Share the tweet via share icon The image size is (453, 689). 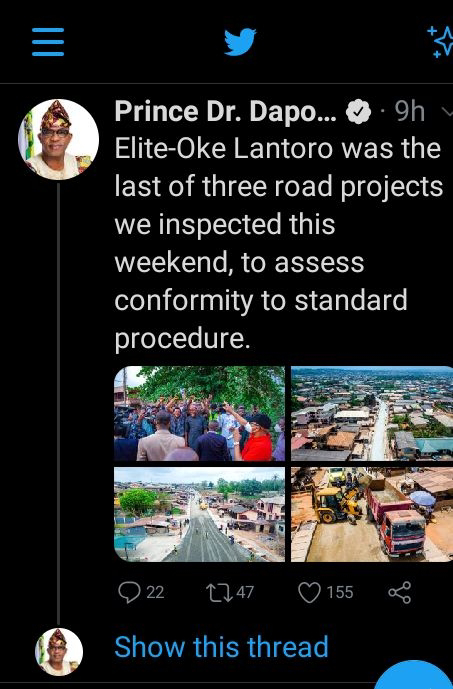coord(399,592)
